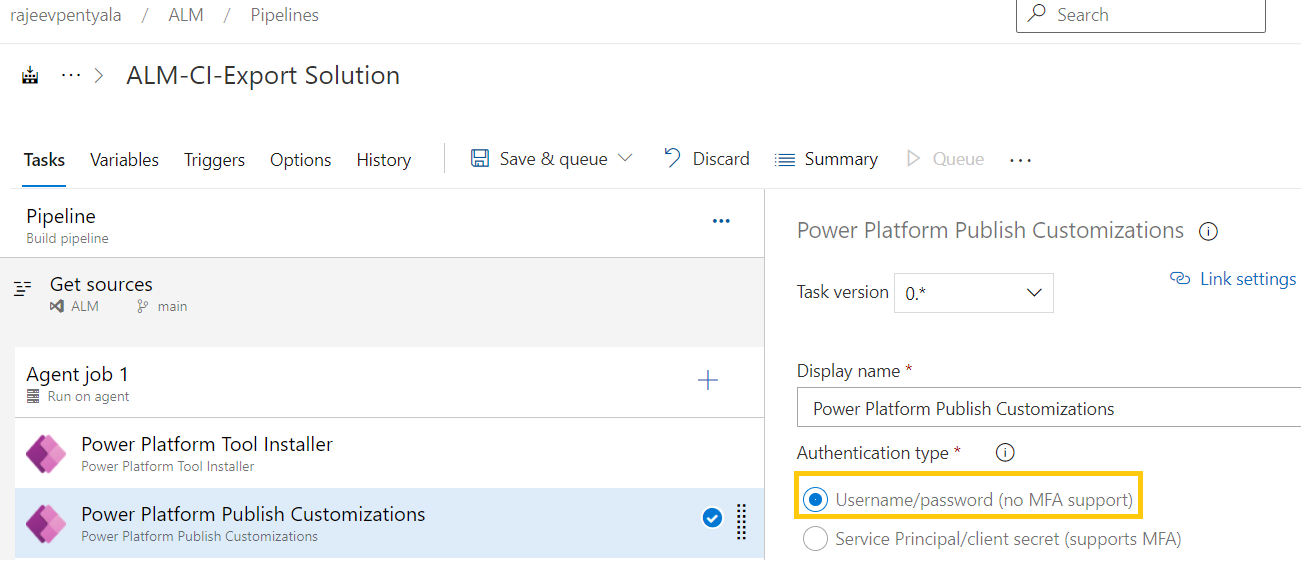Grab the drag handle on Publish Customizations task

point(741,521)
